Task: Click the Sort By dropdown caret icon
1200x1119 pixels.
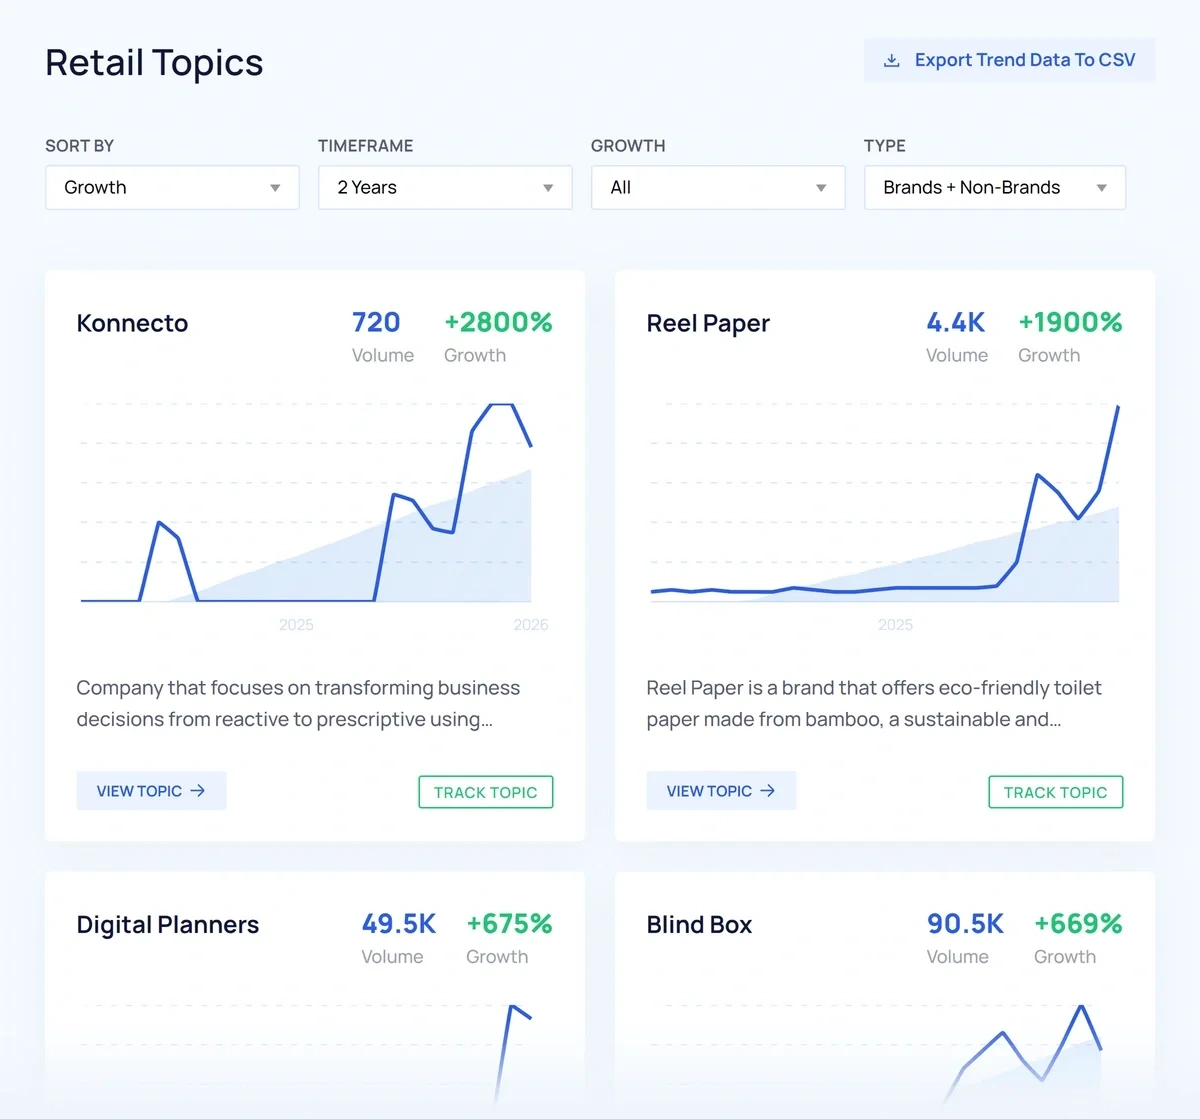Action: (x=275, y=188)
